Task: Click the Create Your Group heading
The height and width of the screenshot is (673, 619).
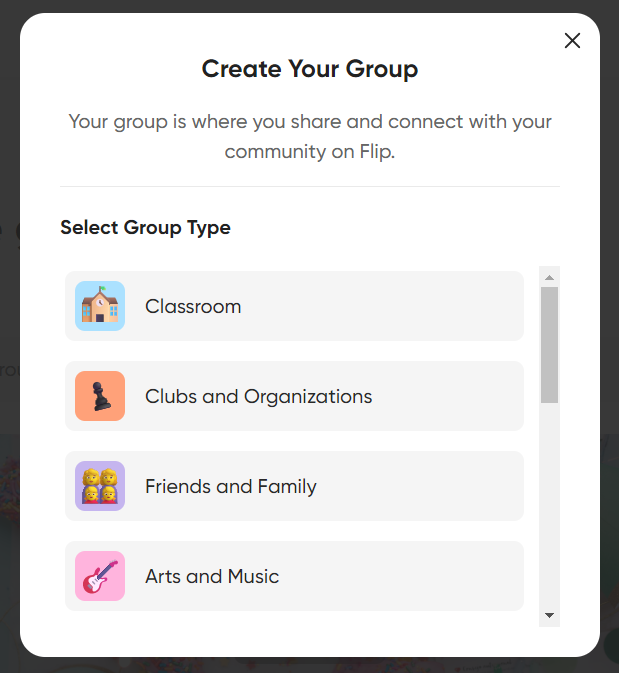Action: (310, 69)
